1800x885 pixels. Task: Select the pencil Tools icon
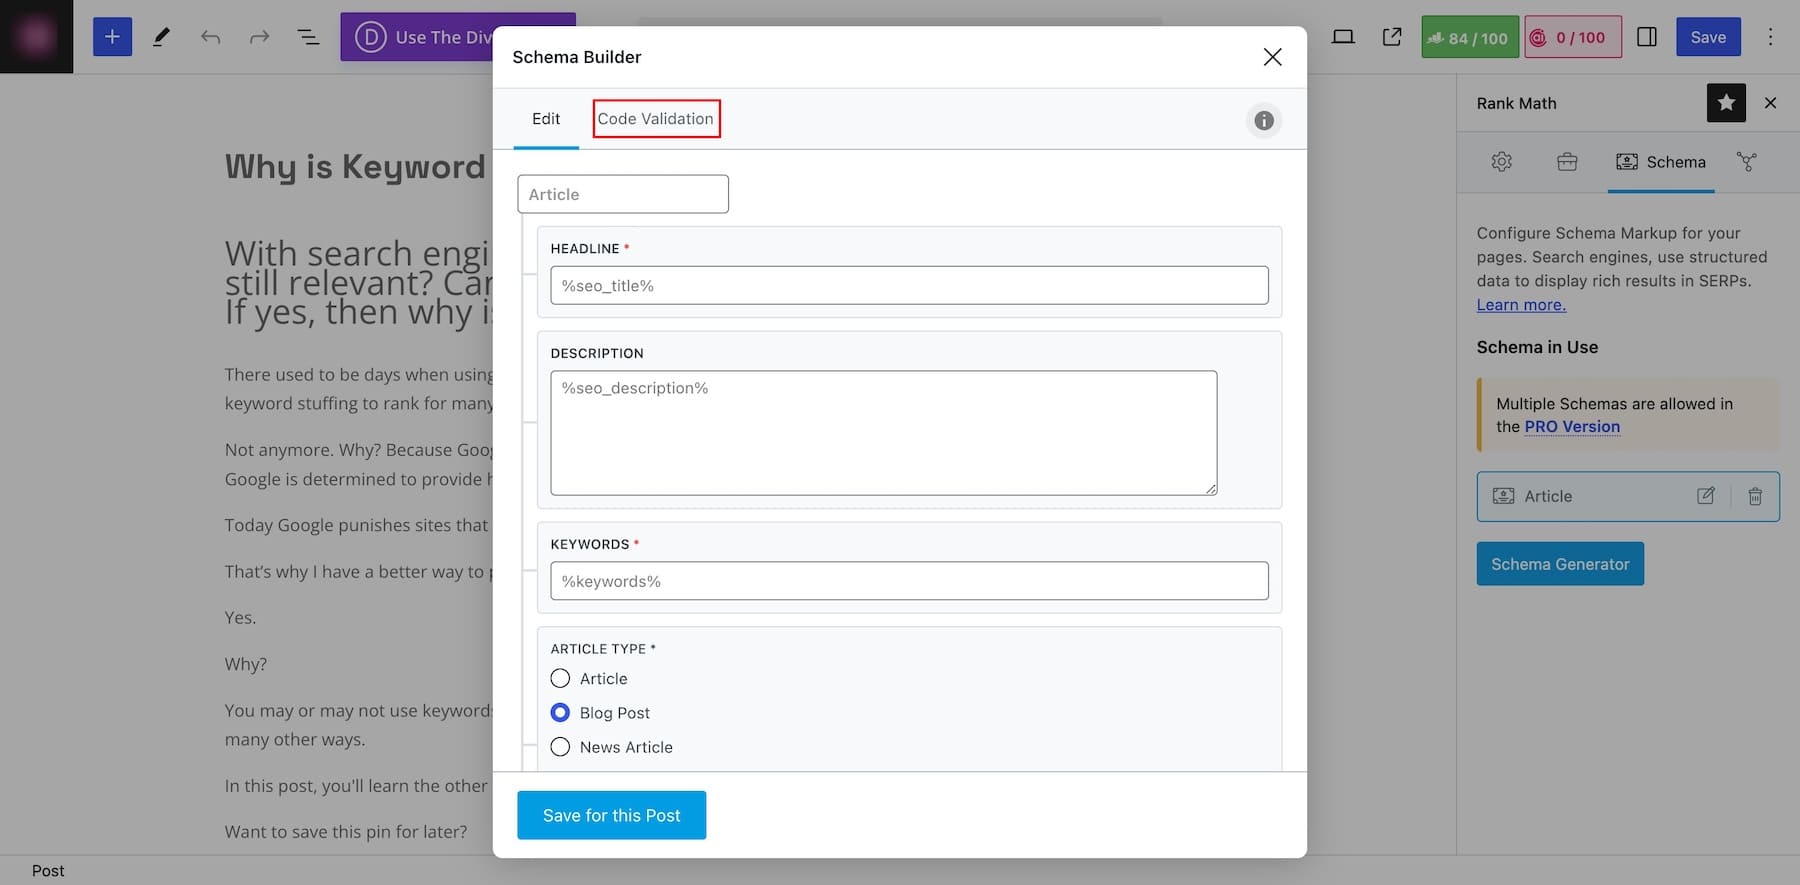coord(161,37)
